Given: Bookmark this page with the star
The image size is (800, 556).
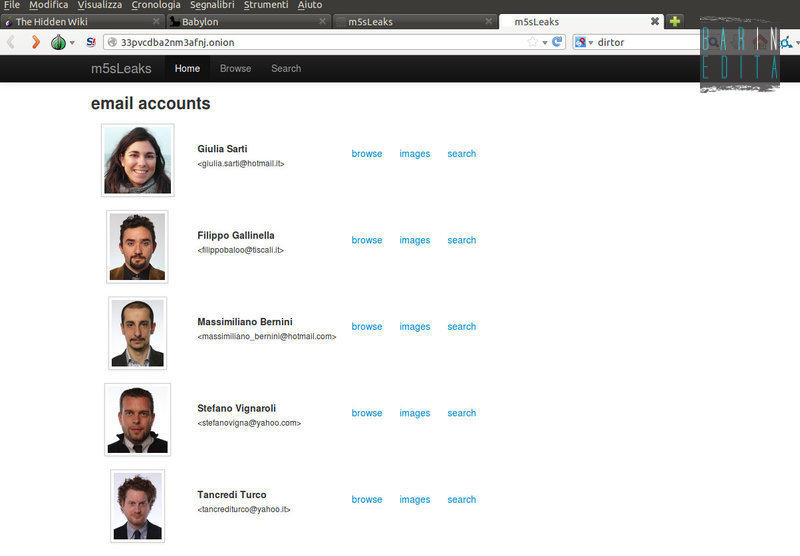Looking at the screenshot, I should coord(532,42).
